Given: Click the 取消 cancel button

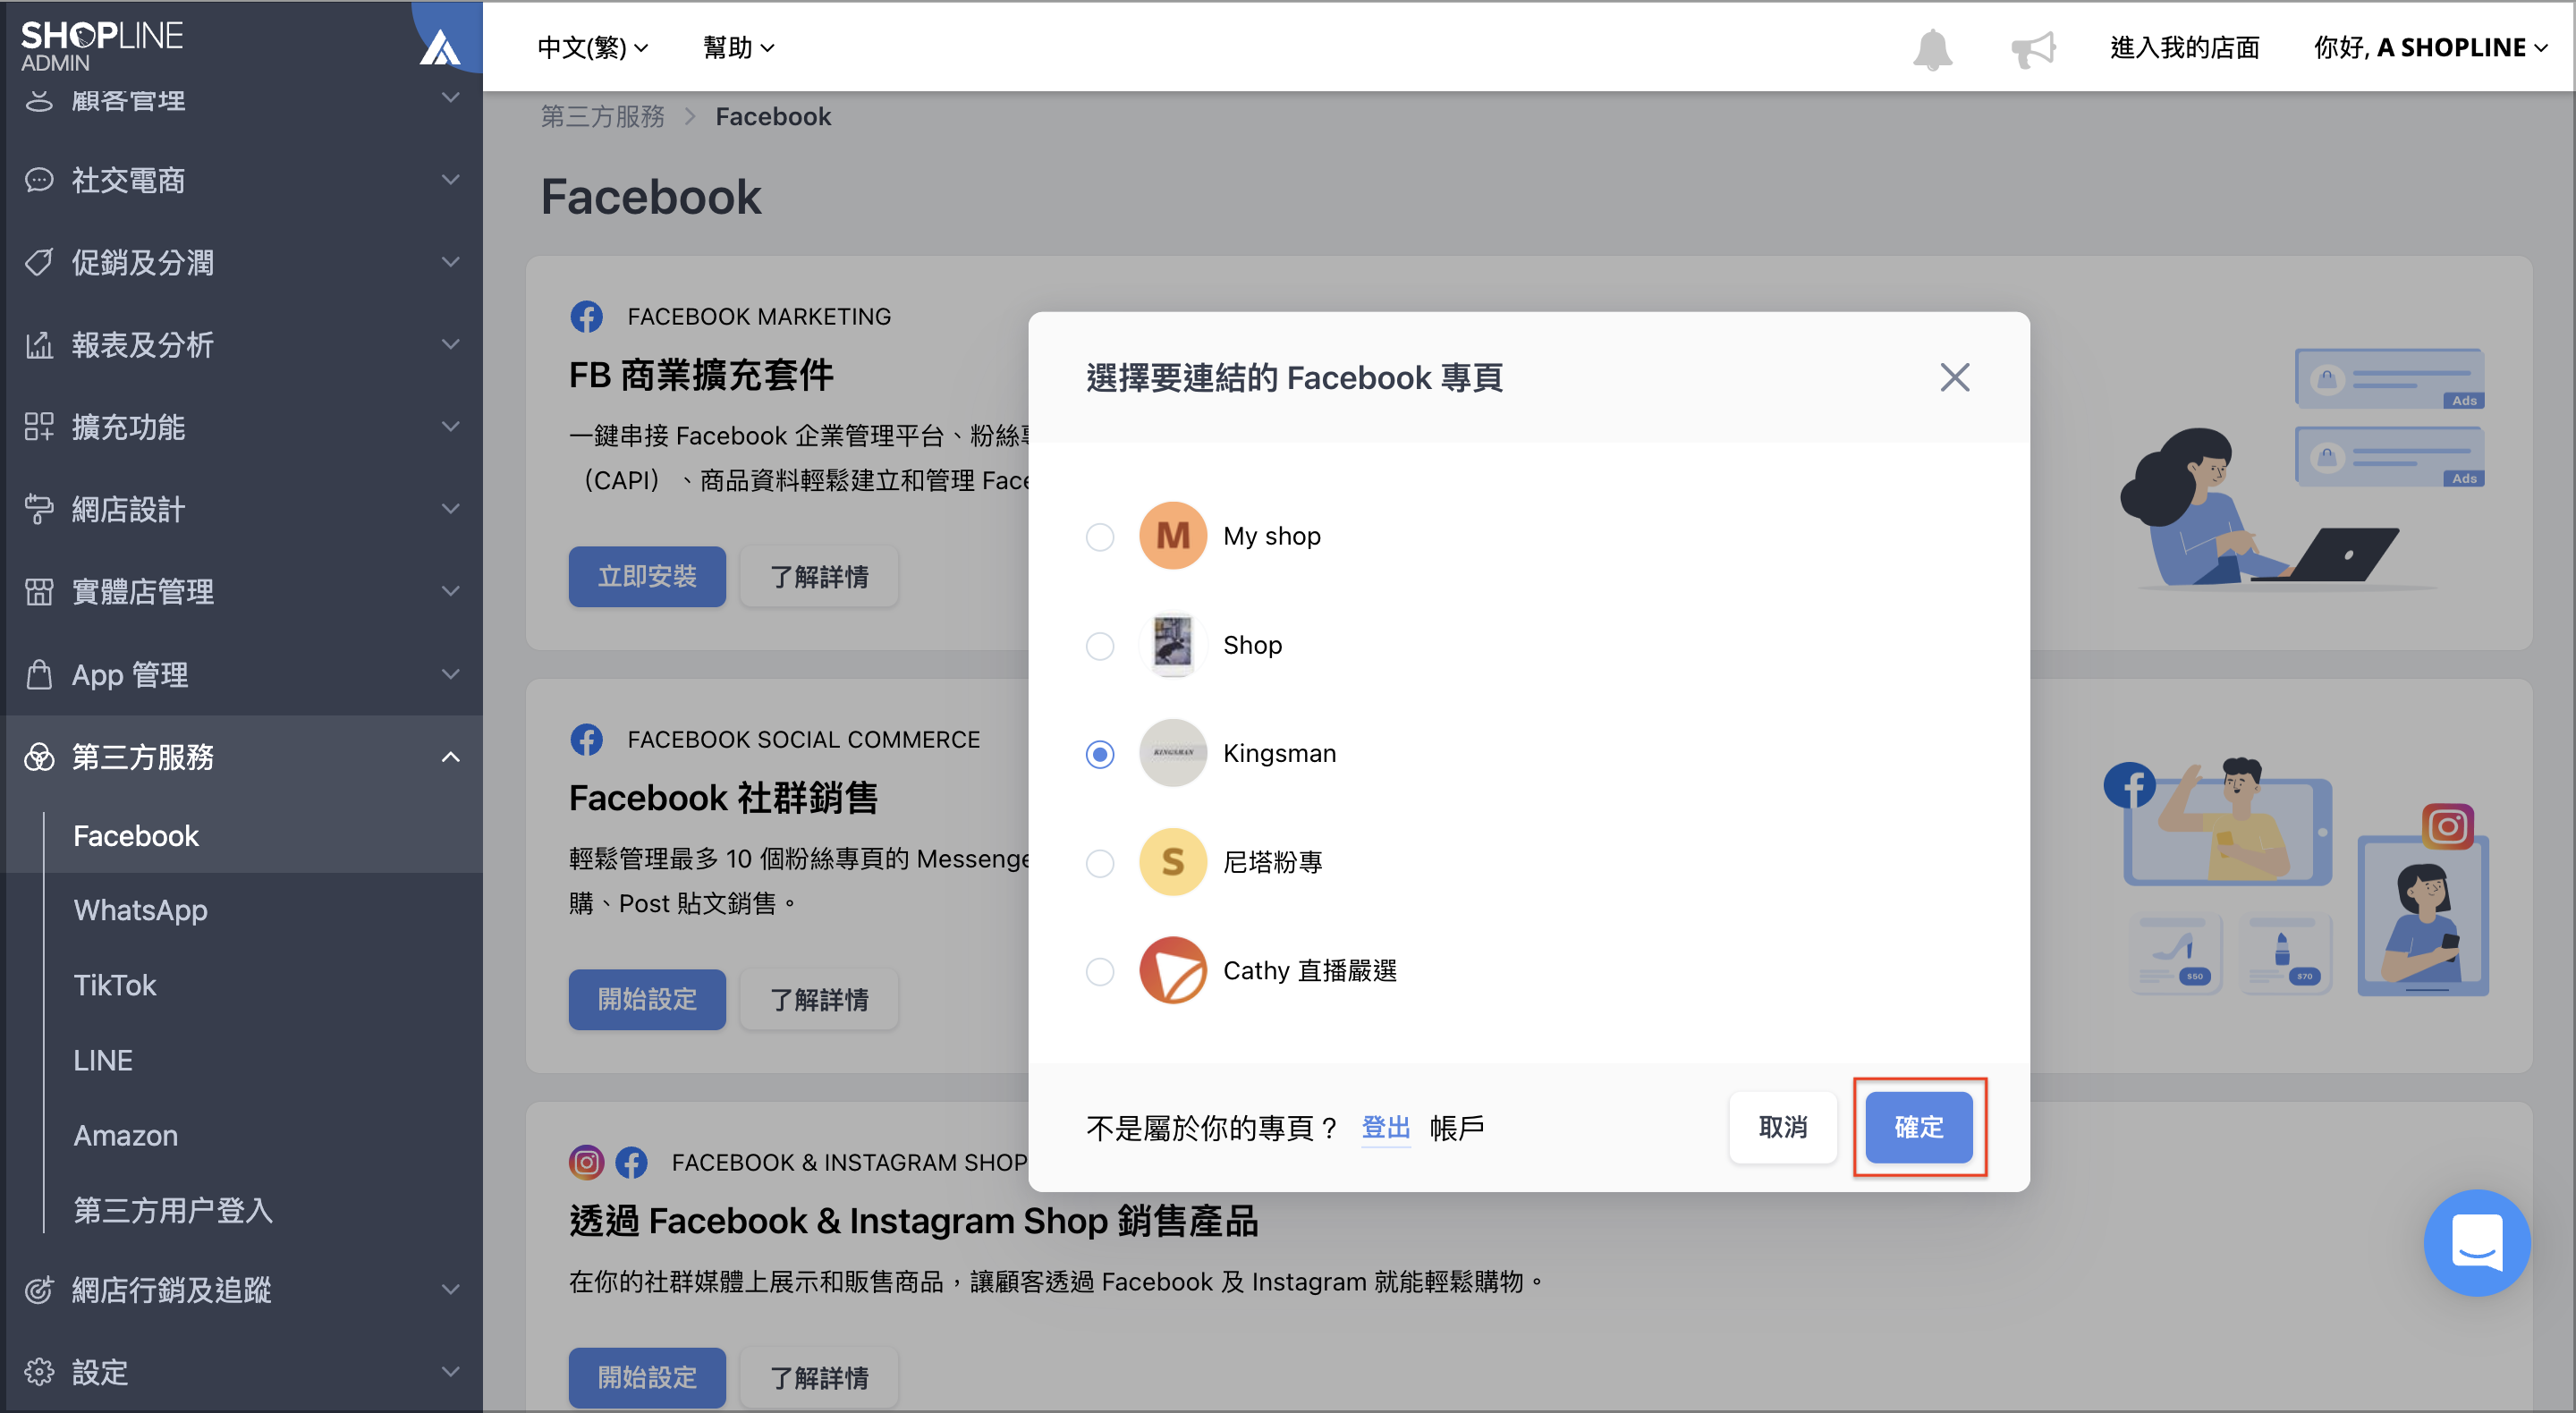Looking at the screenshot, I should 1782,1127.
